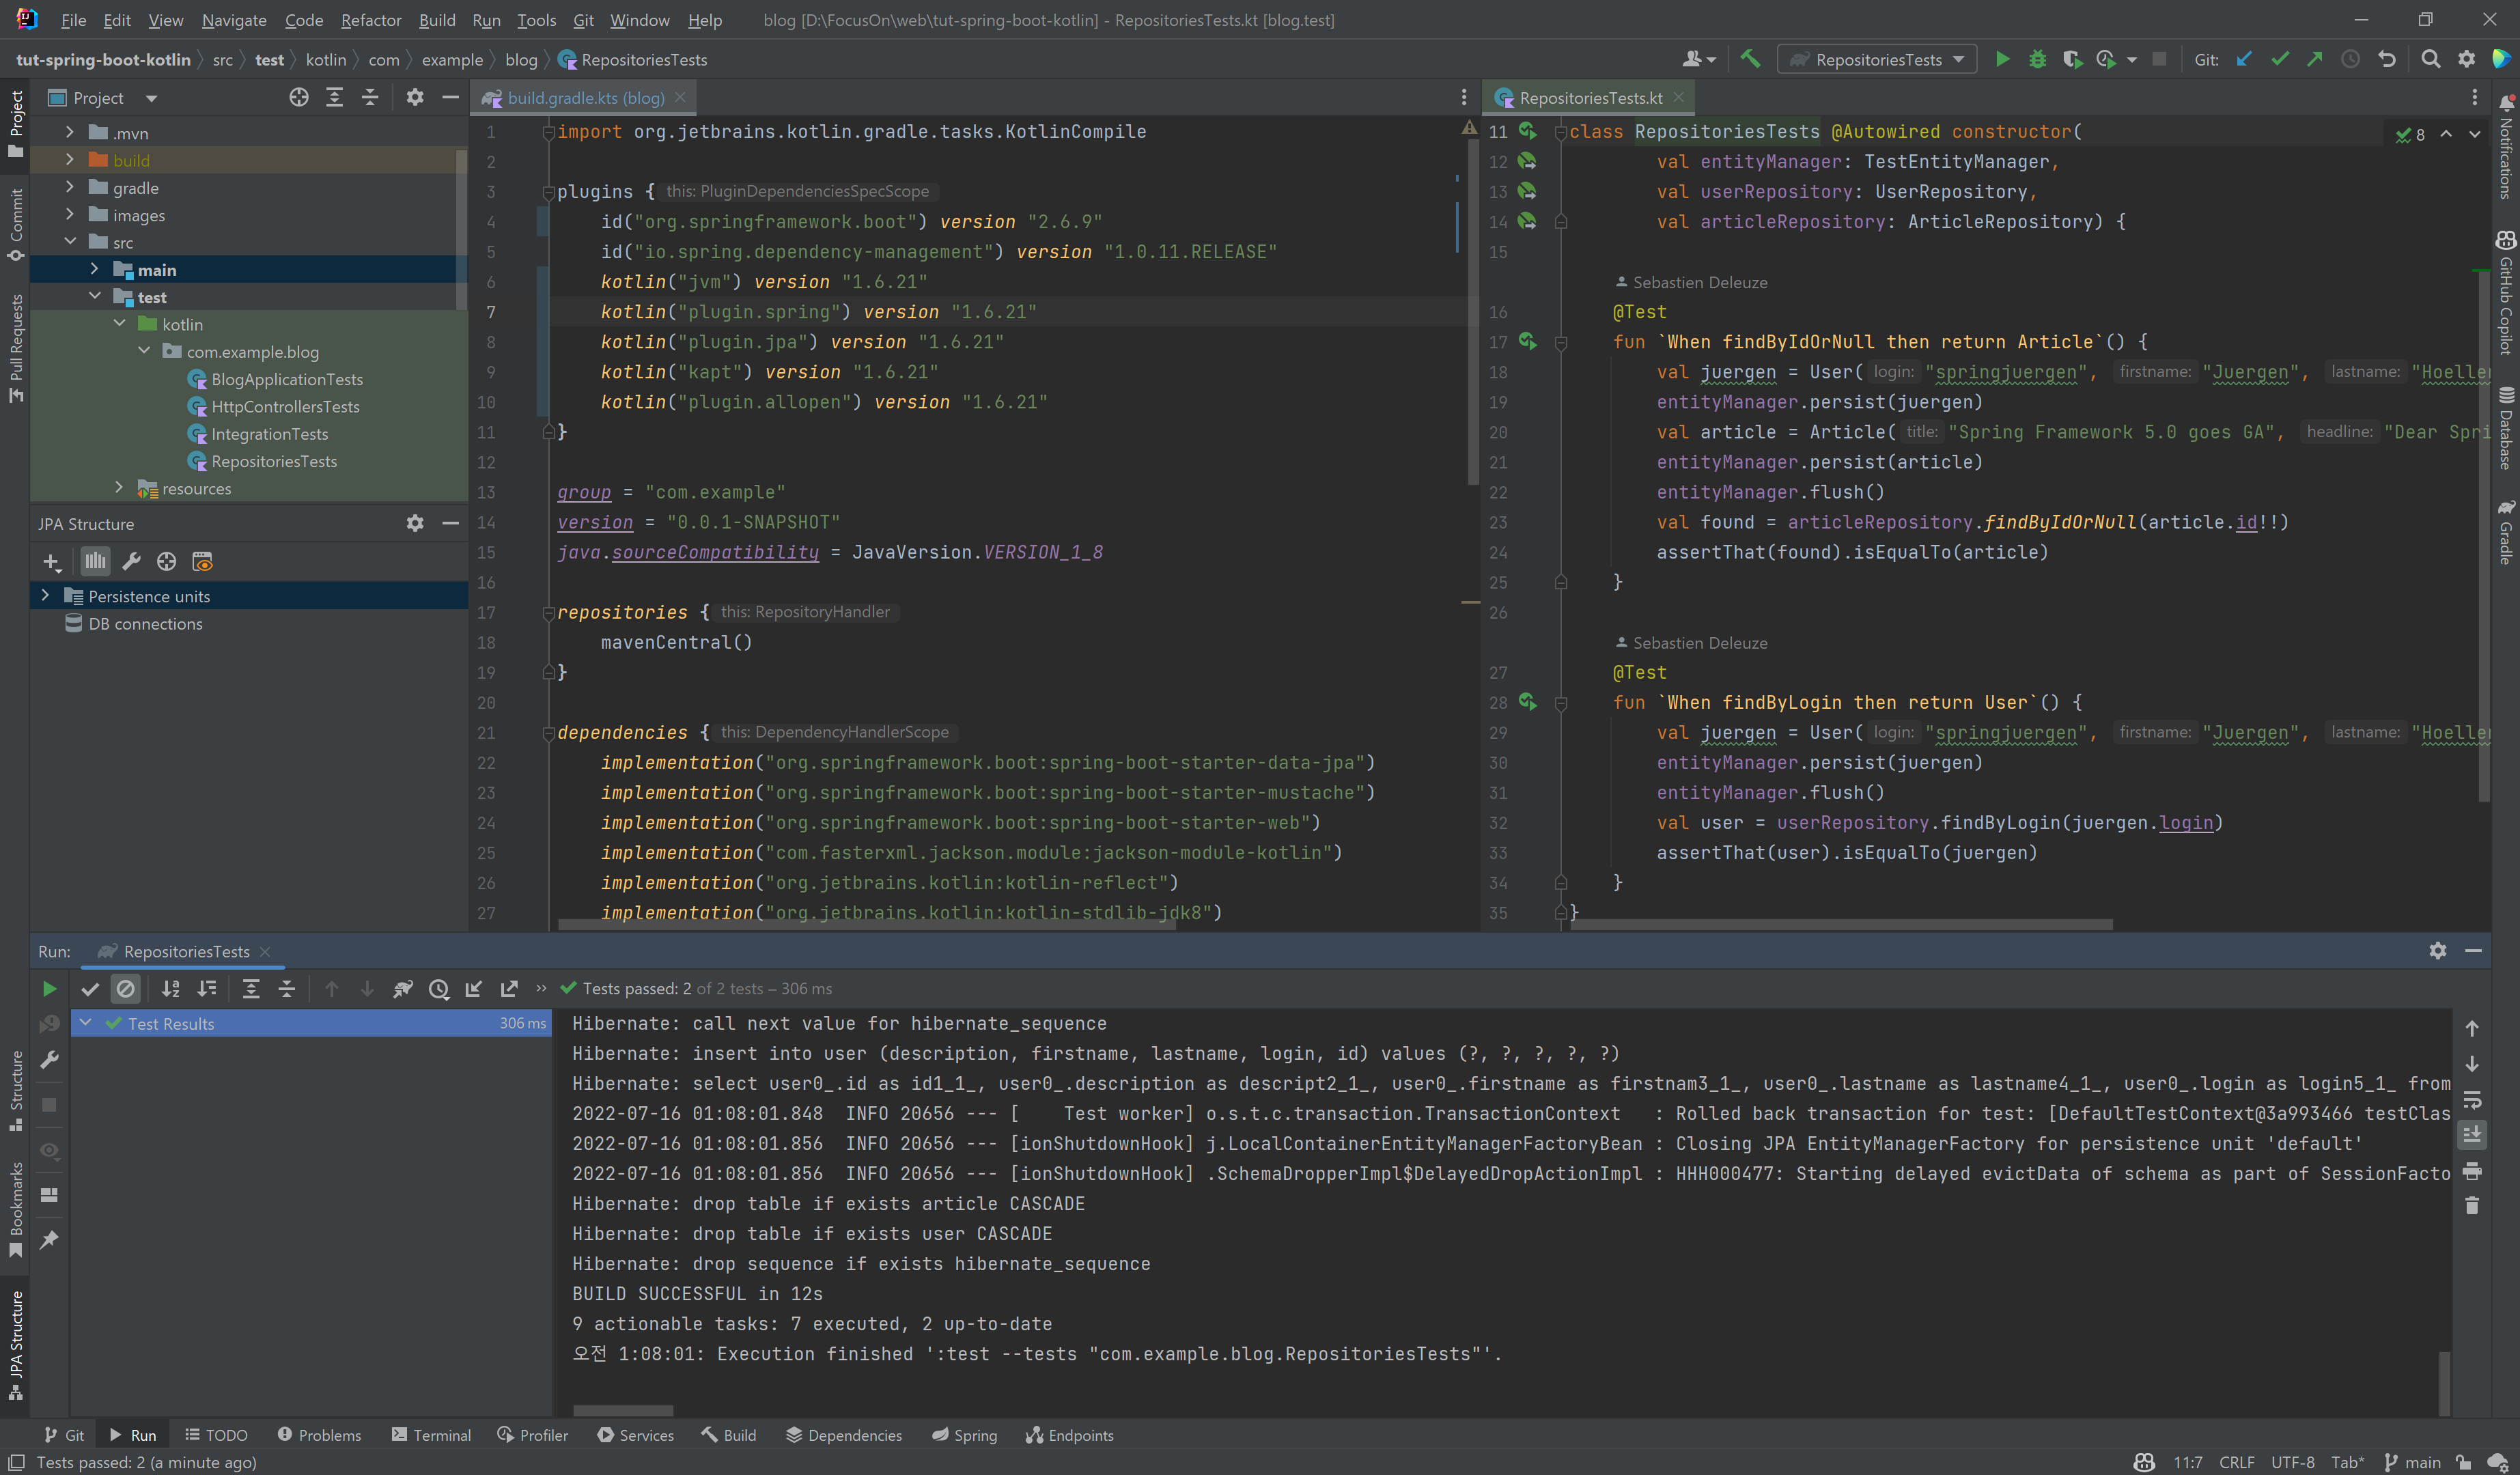Print Run console output
The height and width of the screenshot is (1475, 2520).
(x=2472, y=1171)
